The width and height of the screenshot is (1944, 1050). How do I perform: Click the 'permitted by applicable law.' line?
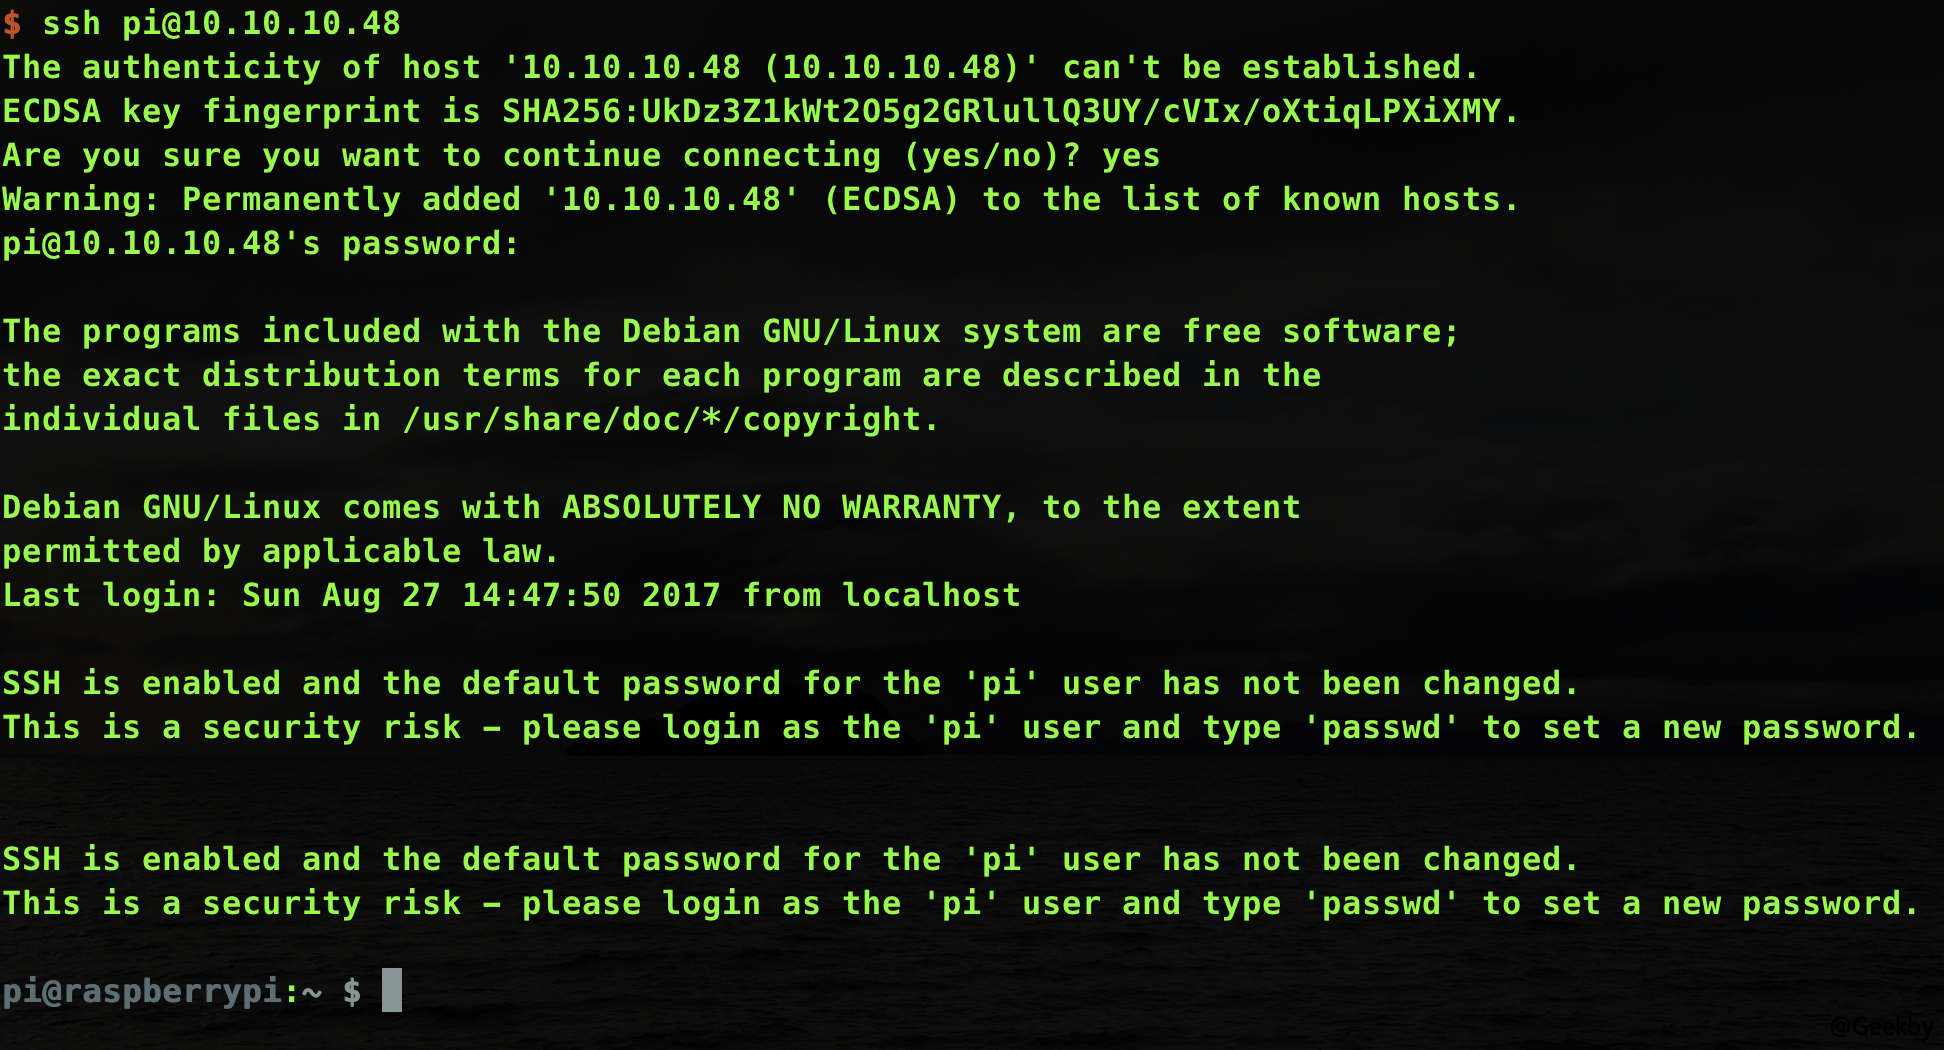click(x=281, y=551)
